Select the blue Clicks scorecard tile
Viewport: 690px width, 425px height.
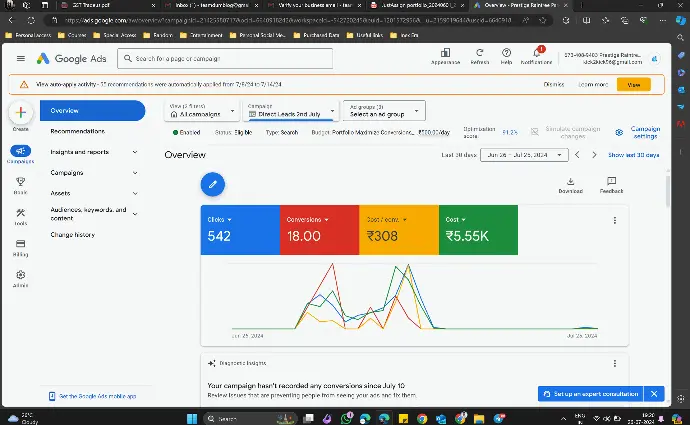(x=240, y=230)
